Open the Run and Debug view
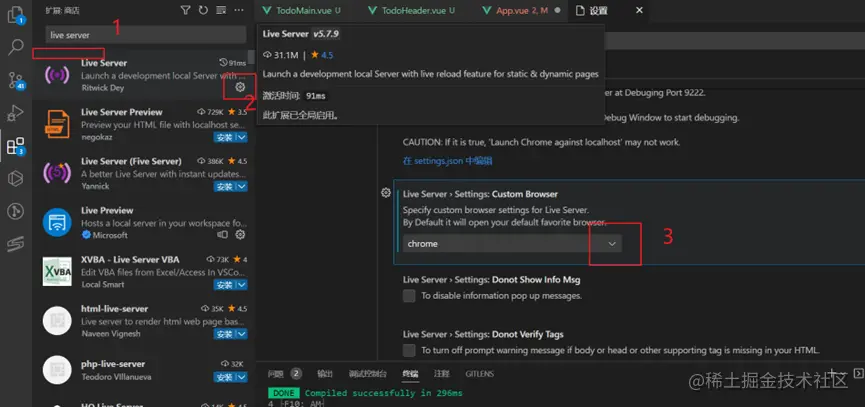This screenshot has height=407, width=865. [15, 113]
